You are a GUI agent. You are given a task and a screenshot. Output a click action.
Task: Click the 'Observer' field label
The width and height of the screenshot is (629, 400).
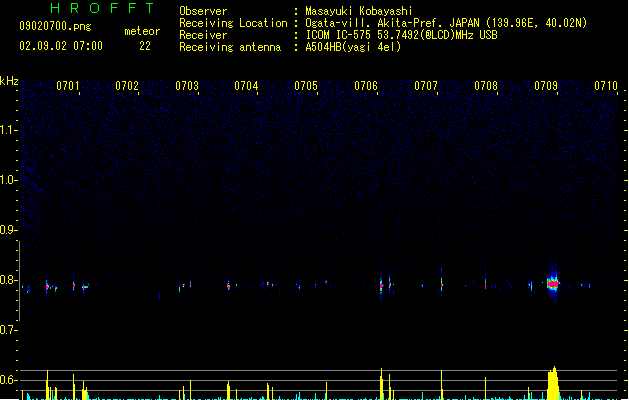203,11
